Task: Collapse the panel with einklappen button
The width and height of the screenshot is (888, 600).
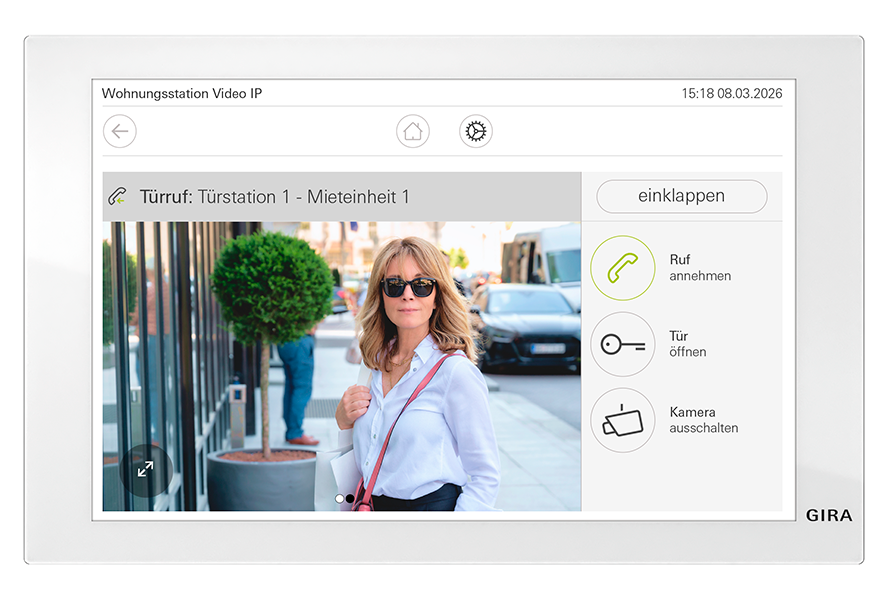Action: point(681,196)
